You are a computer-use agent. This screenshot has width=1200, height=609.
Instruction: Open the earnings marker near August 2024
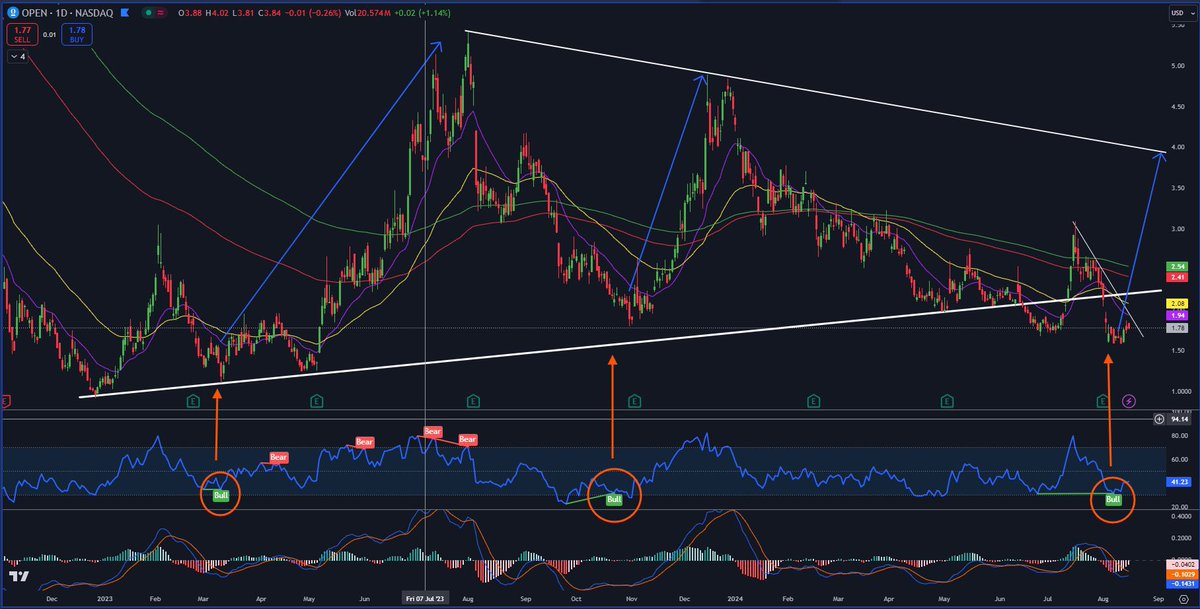pyautogui.click(x=1102, y=401)
